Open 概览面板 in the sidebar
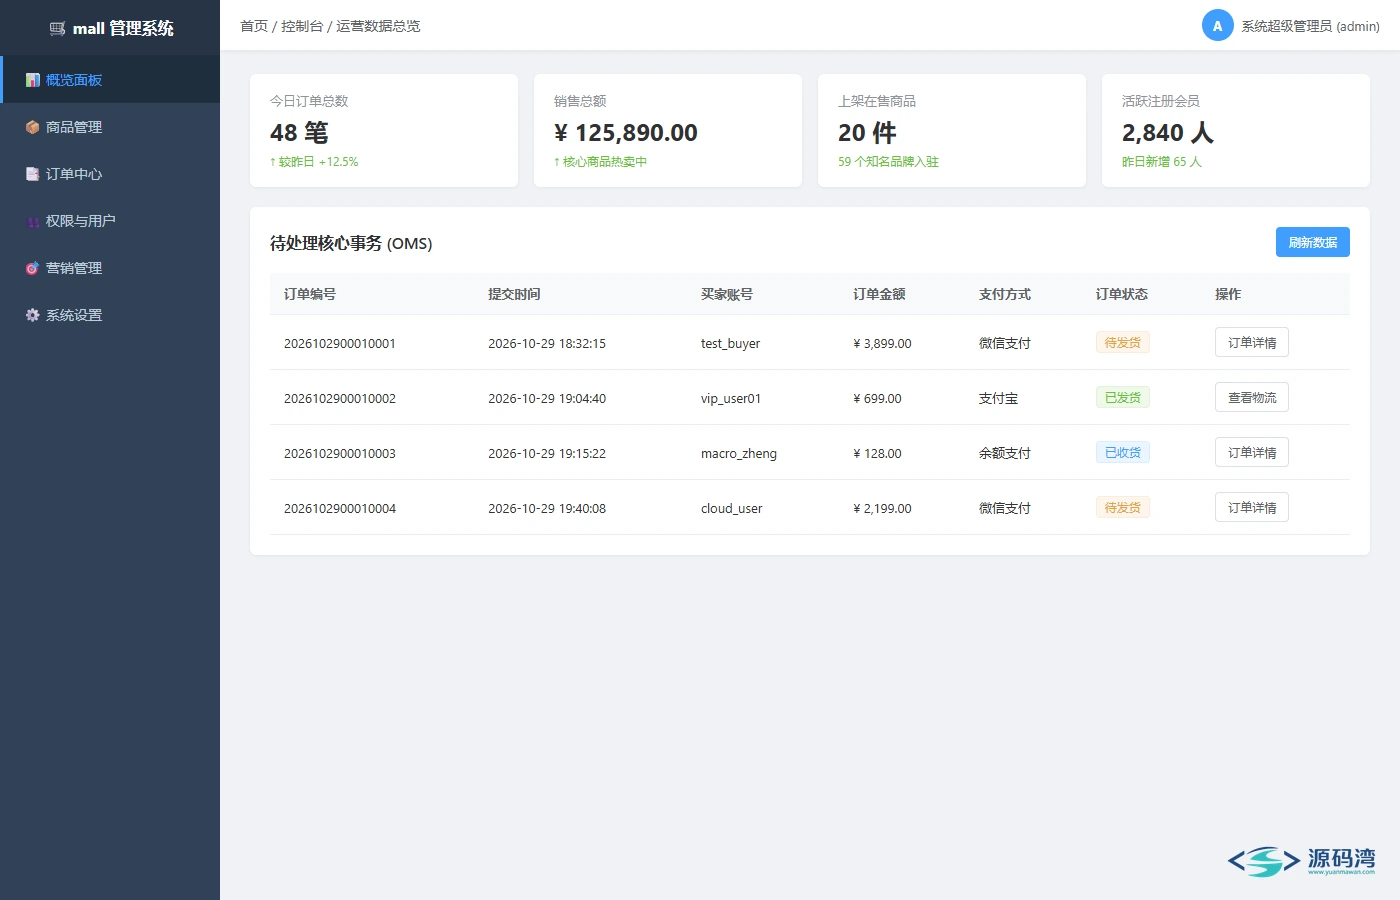Screen dimensions: 1400x900 [x=110, y=80]
